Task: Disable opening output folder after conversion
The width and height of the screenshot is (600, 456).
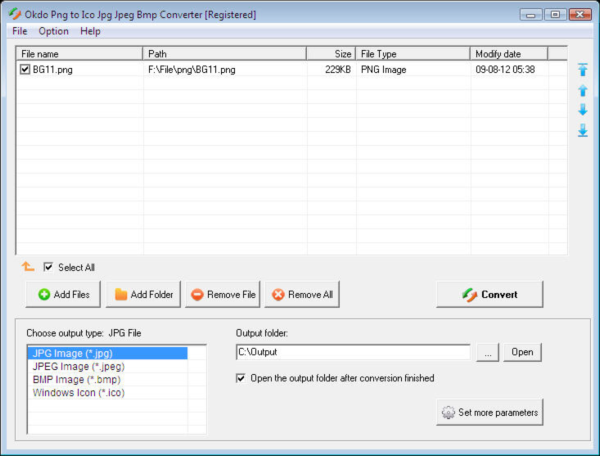Action: (240, 378)
